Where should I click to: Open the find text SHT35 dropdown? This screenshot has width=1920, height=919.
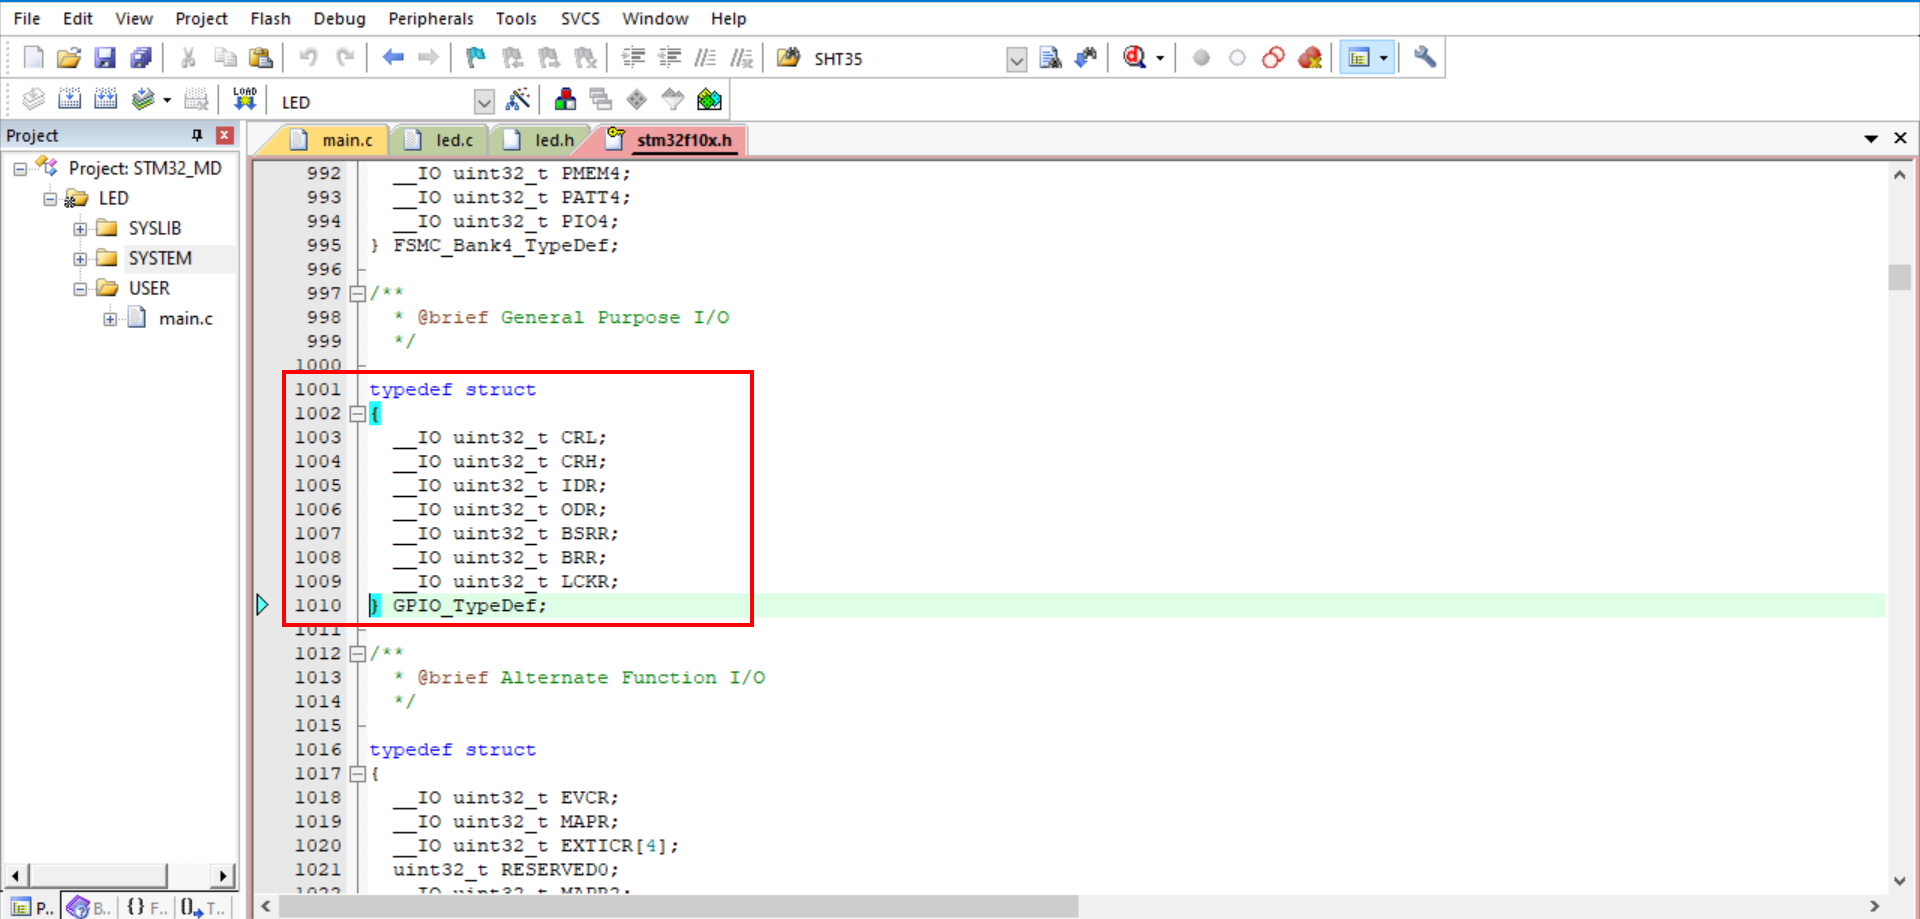coord(1016,59)
